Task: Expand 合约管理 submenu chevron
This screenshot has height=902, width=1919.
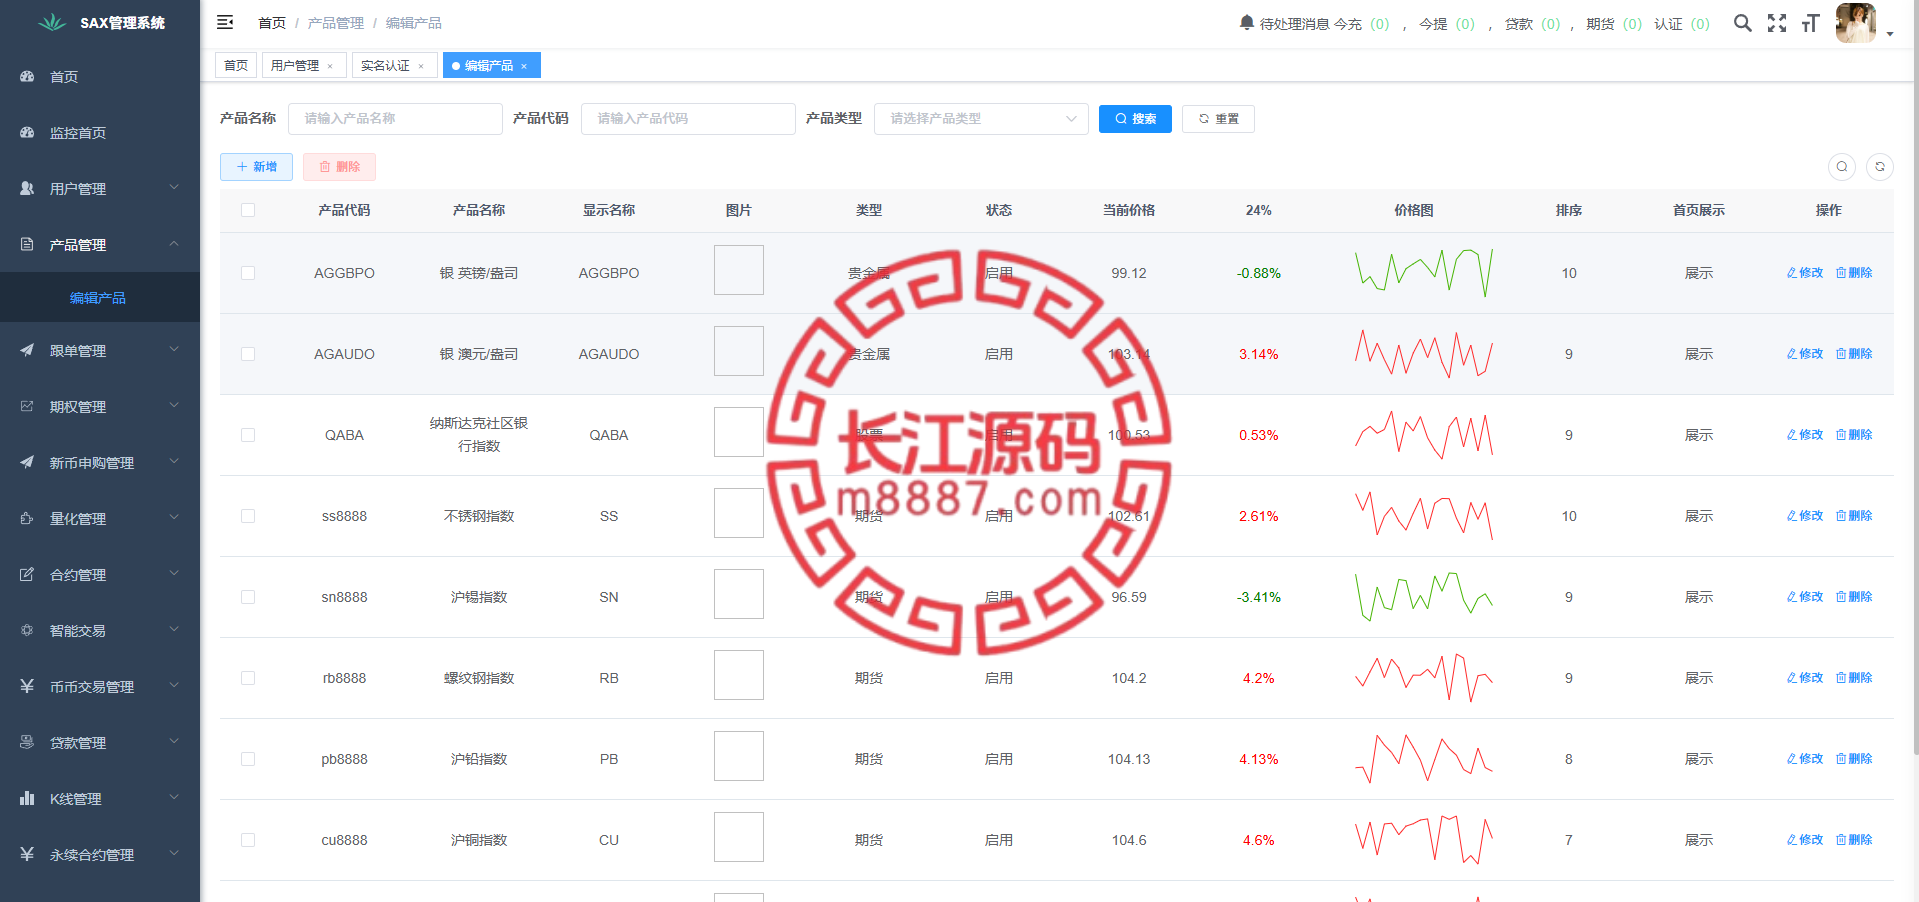Action: coord(174,574)
